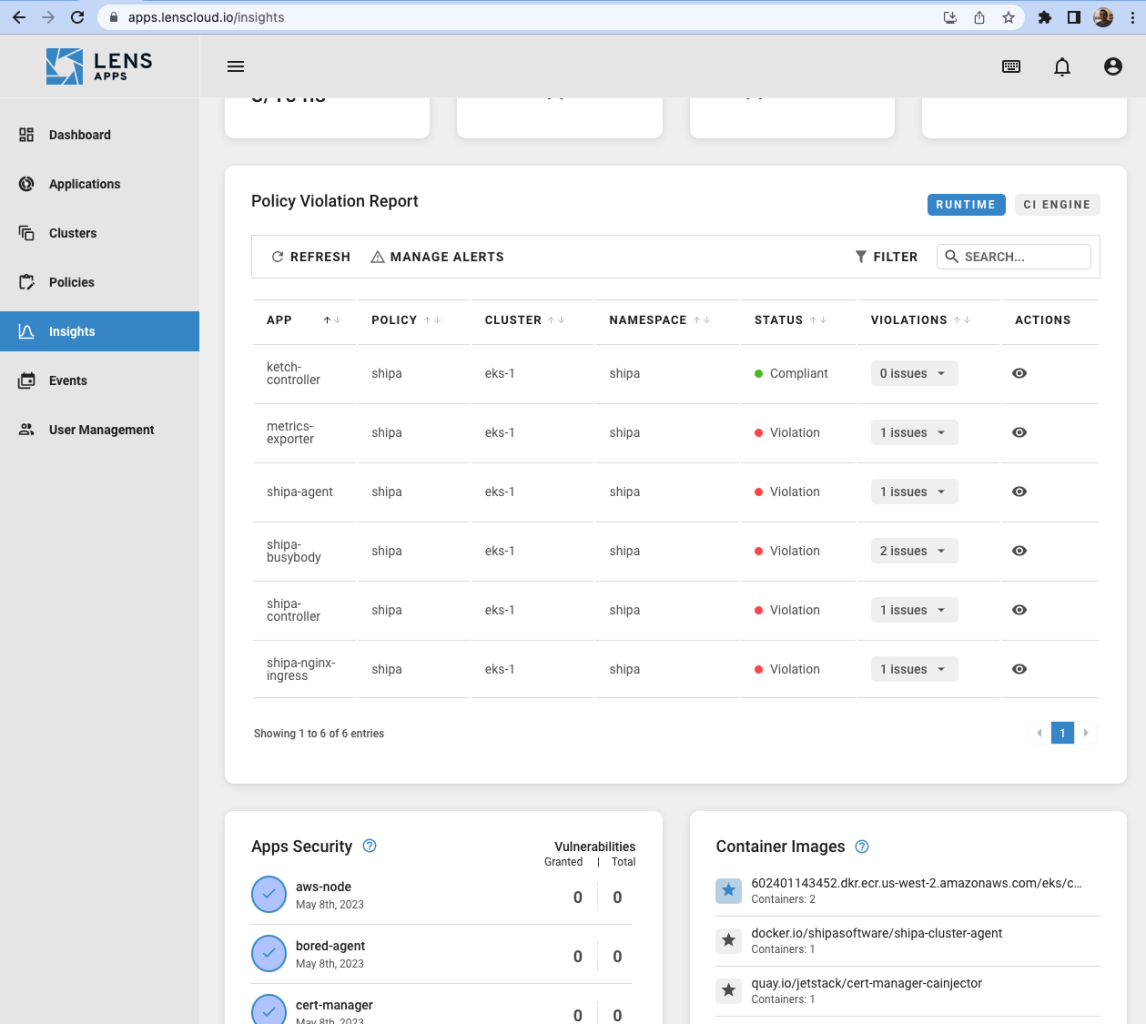Toggle browser side panel icon
The height and width of the screenshot is (1024, 1146).
click(1074, 18)
